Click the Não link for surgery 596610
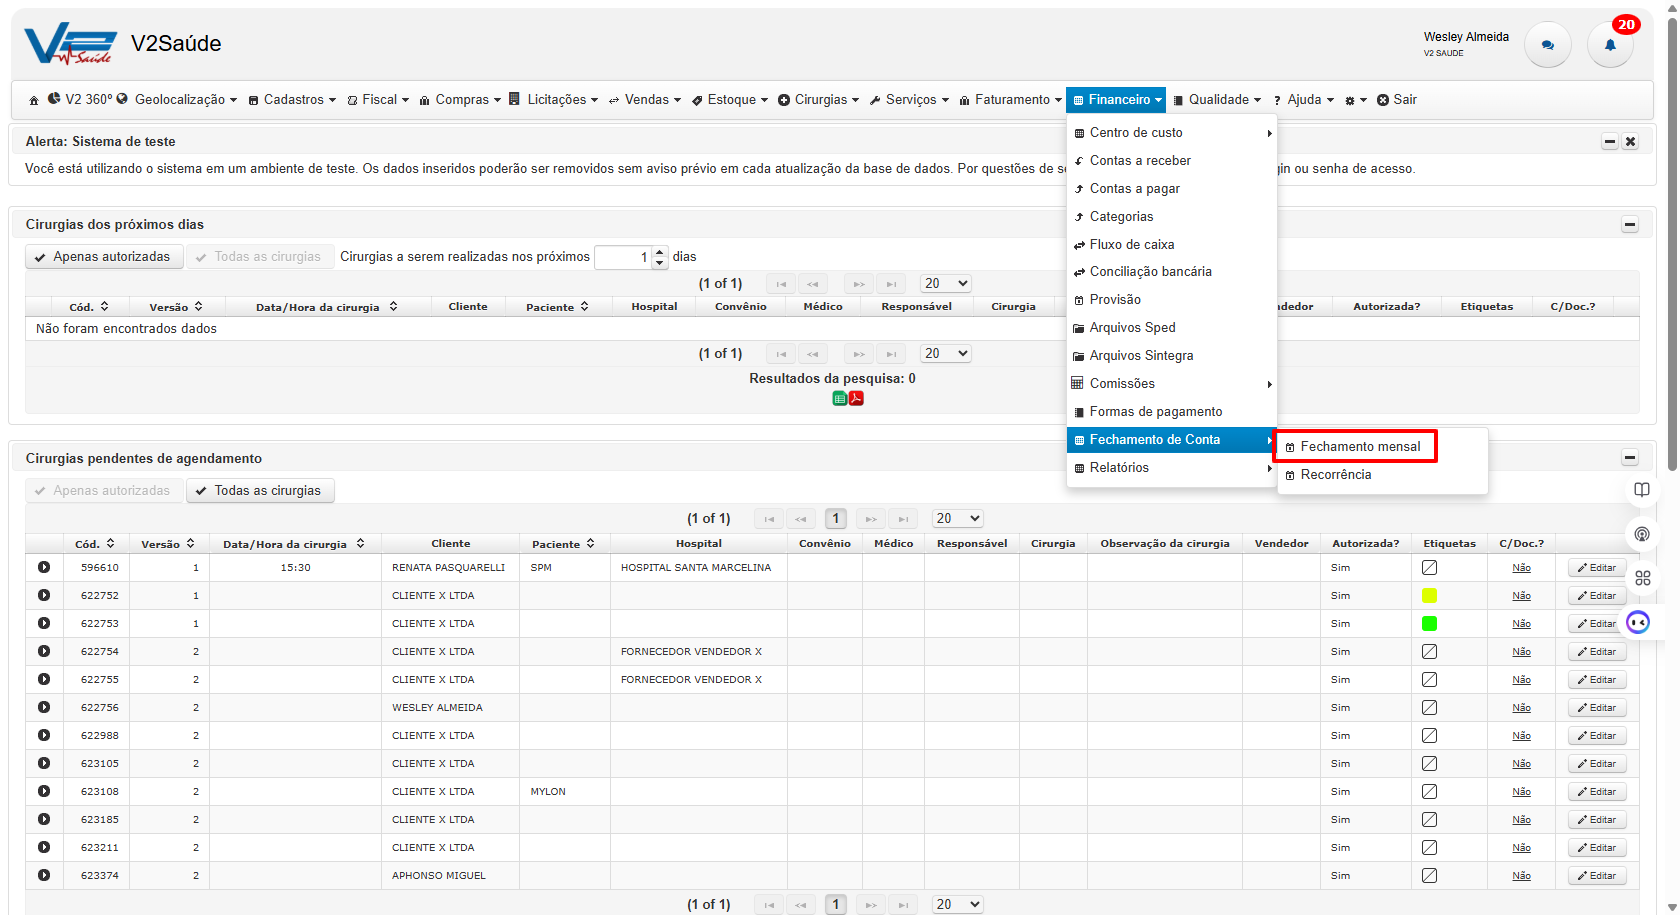Screen dimensions: 1680x915 [1521, 568]
